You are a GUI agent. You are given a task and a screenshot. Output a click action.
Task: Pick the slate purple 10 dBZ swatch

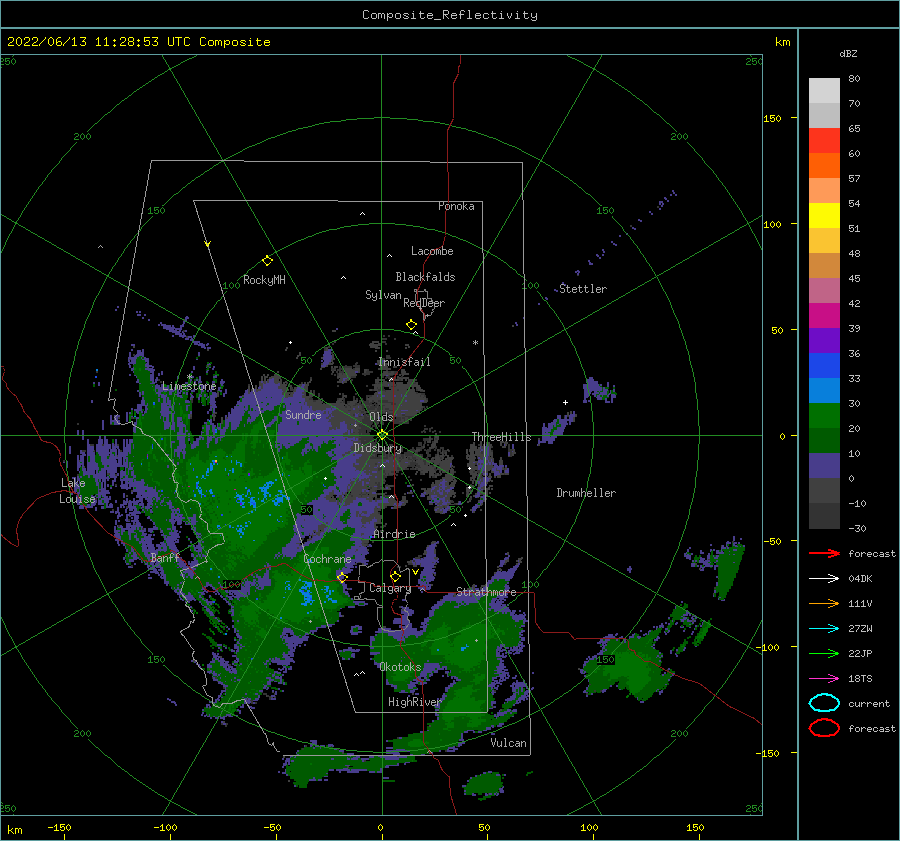point(824,466)
